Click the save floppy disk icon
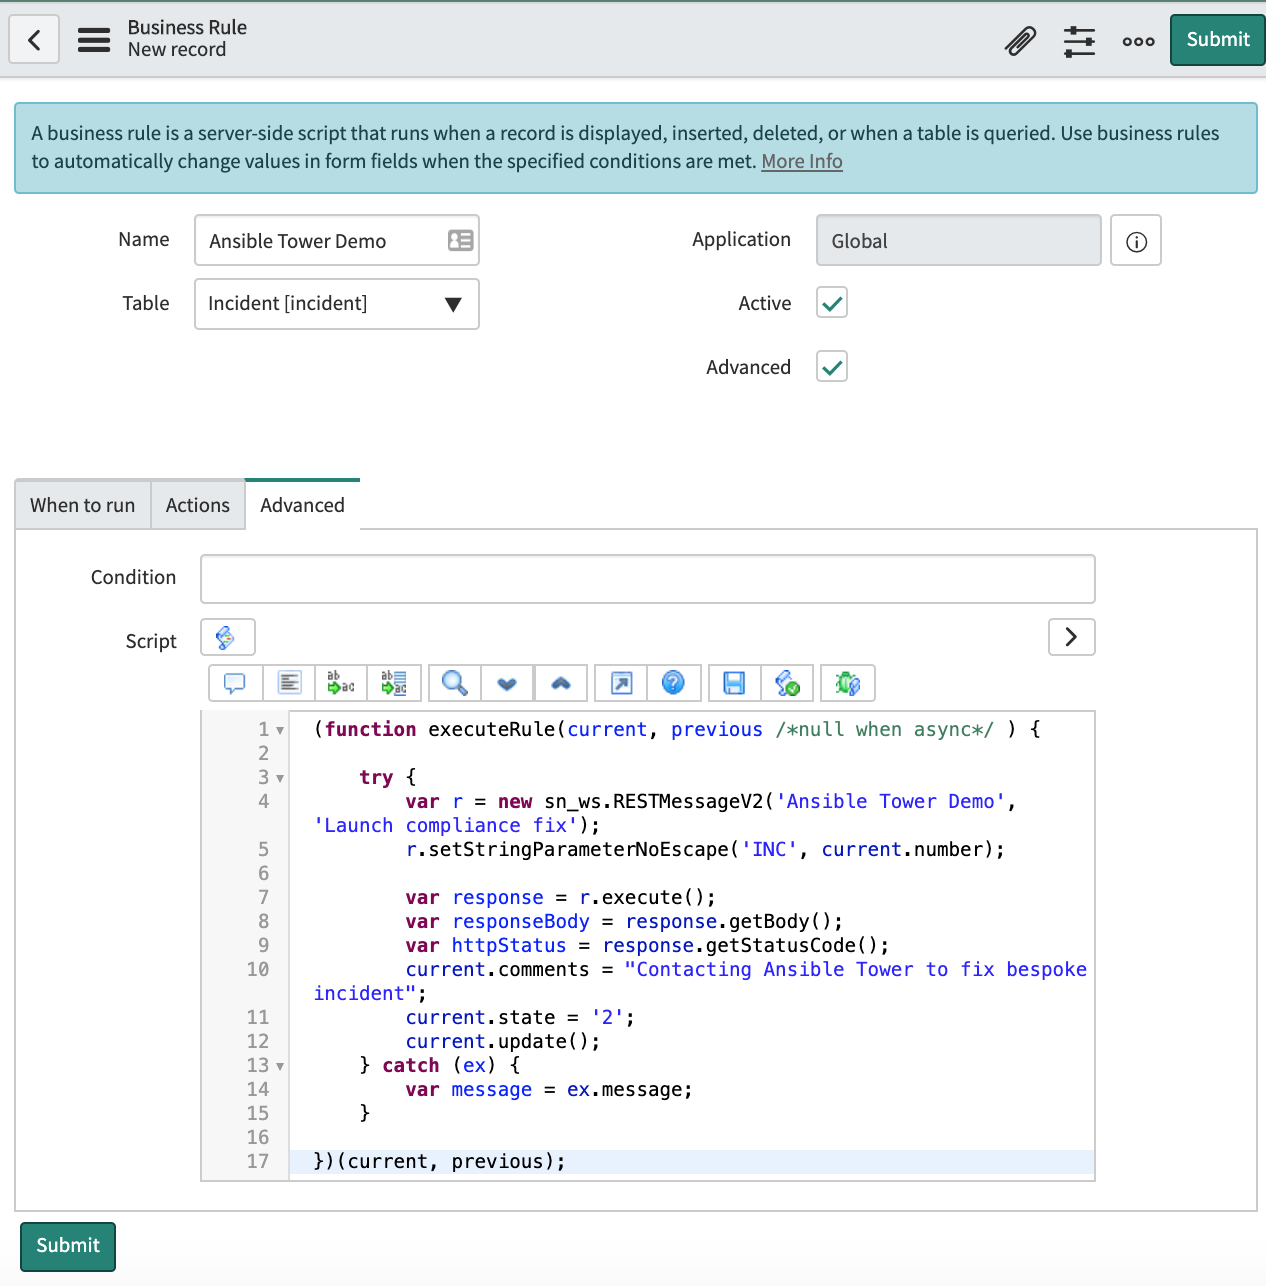The image size is (1266, 1286). [734, 683]
